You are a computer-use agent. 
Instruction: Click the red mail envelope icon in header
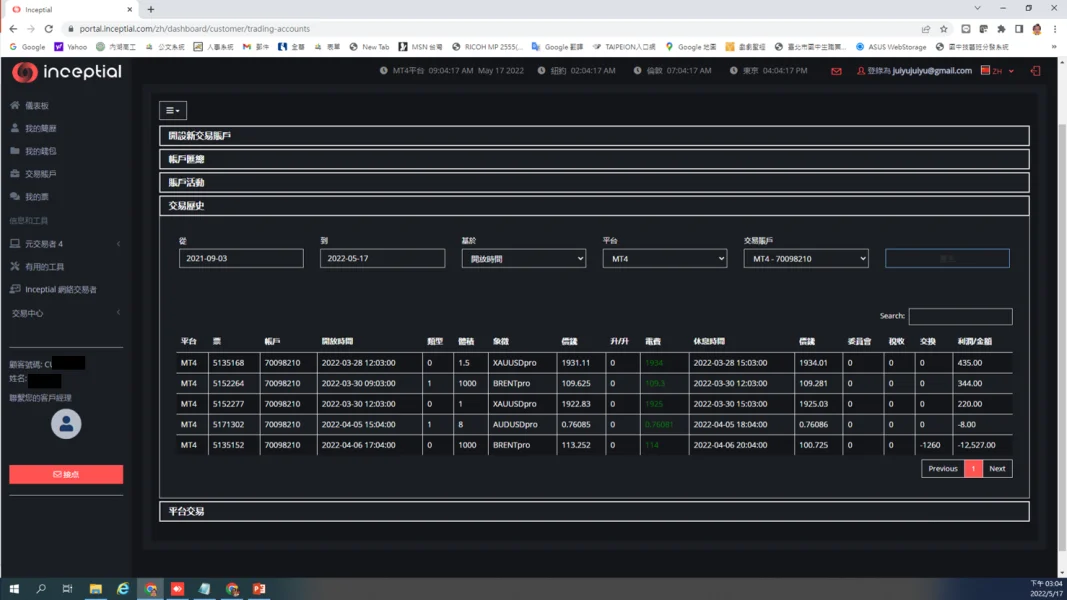coord(836,71)
